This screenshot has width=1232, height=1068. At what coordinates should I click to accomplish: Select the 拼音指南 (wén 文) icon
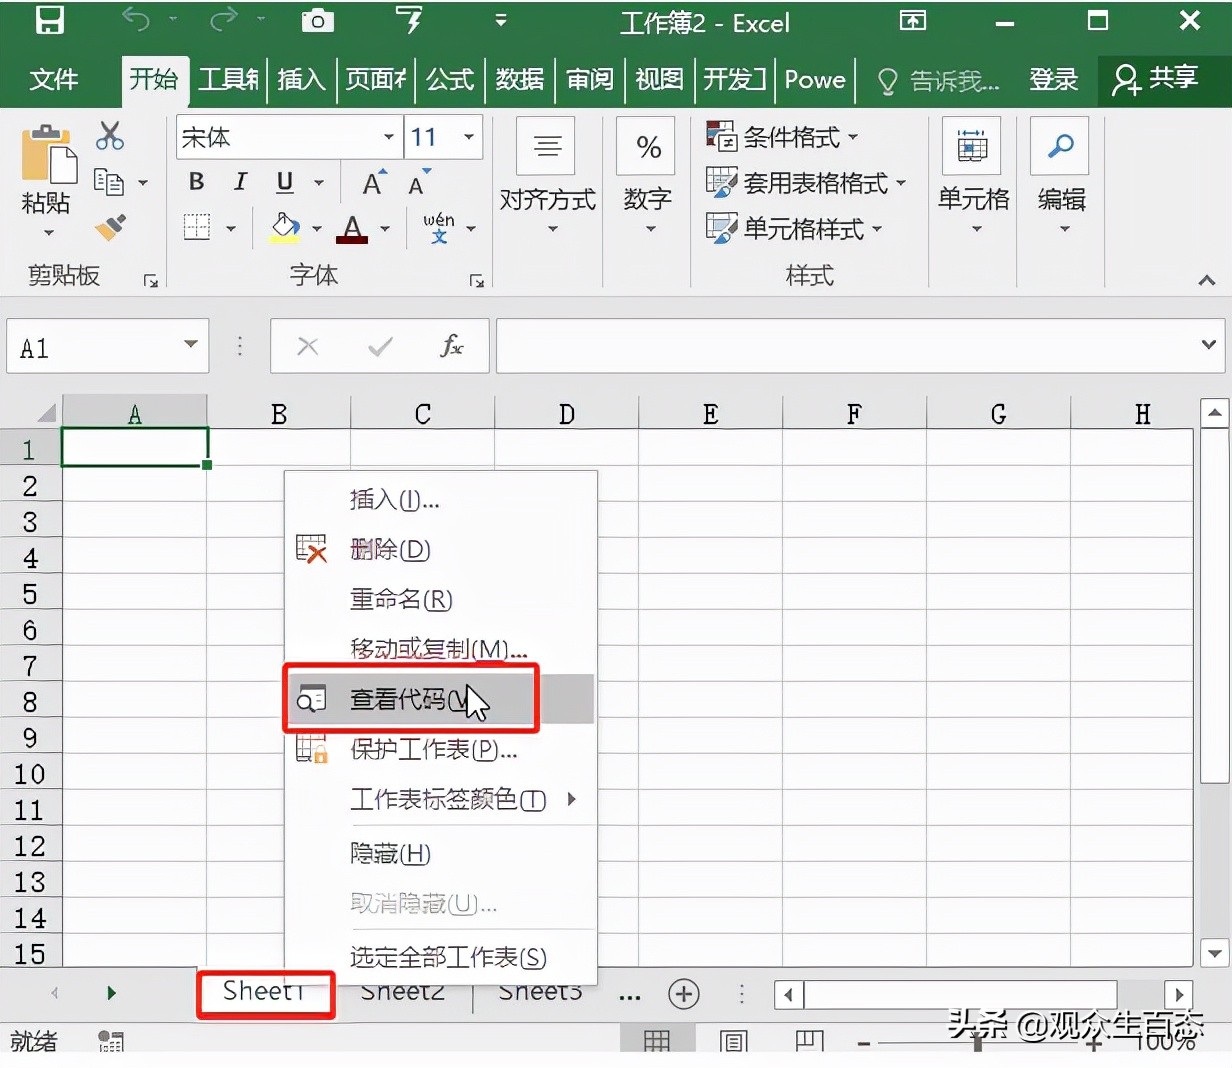click(441, 228)
